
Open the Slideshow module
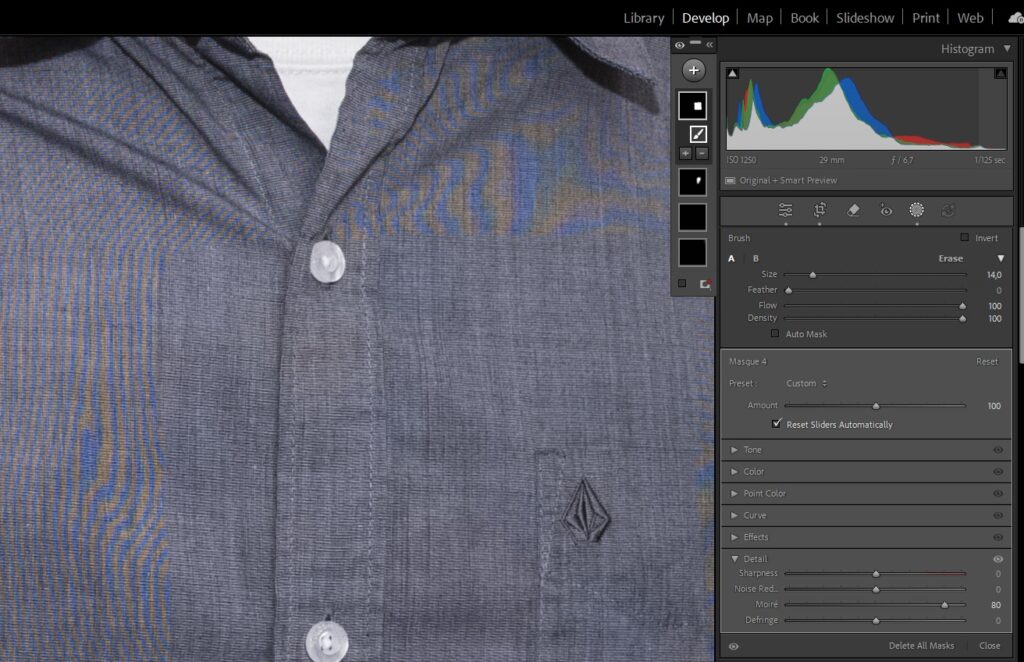pos(865,18)
